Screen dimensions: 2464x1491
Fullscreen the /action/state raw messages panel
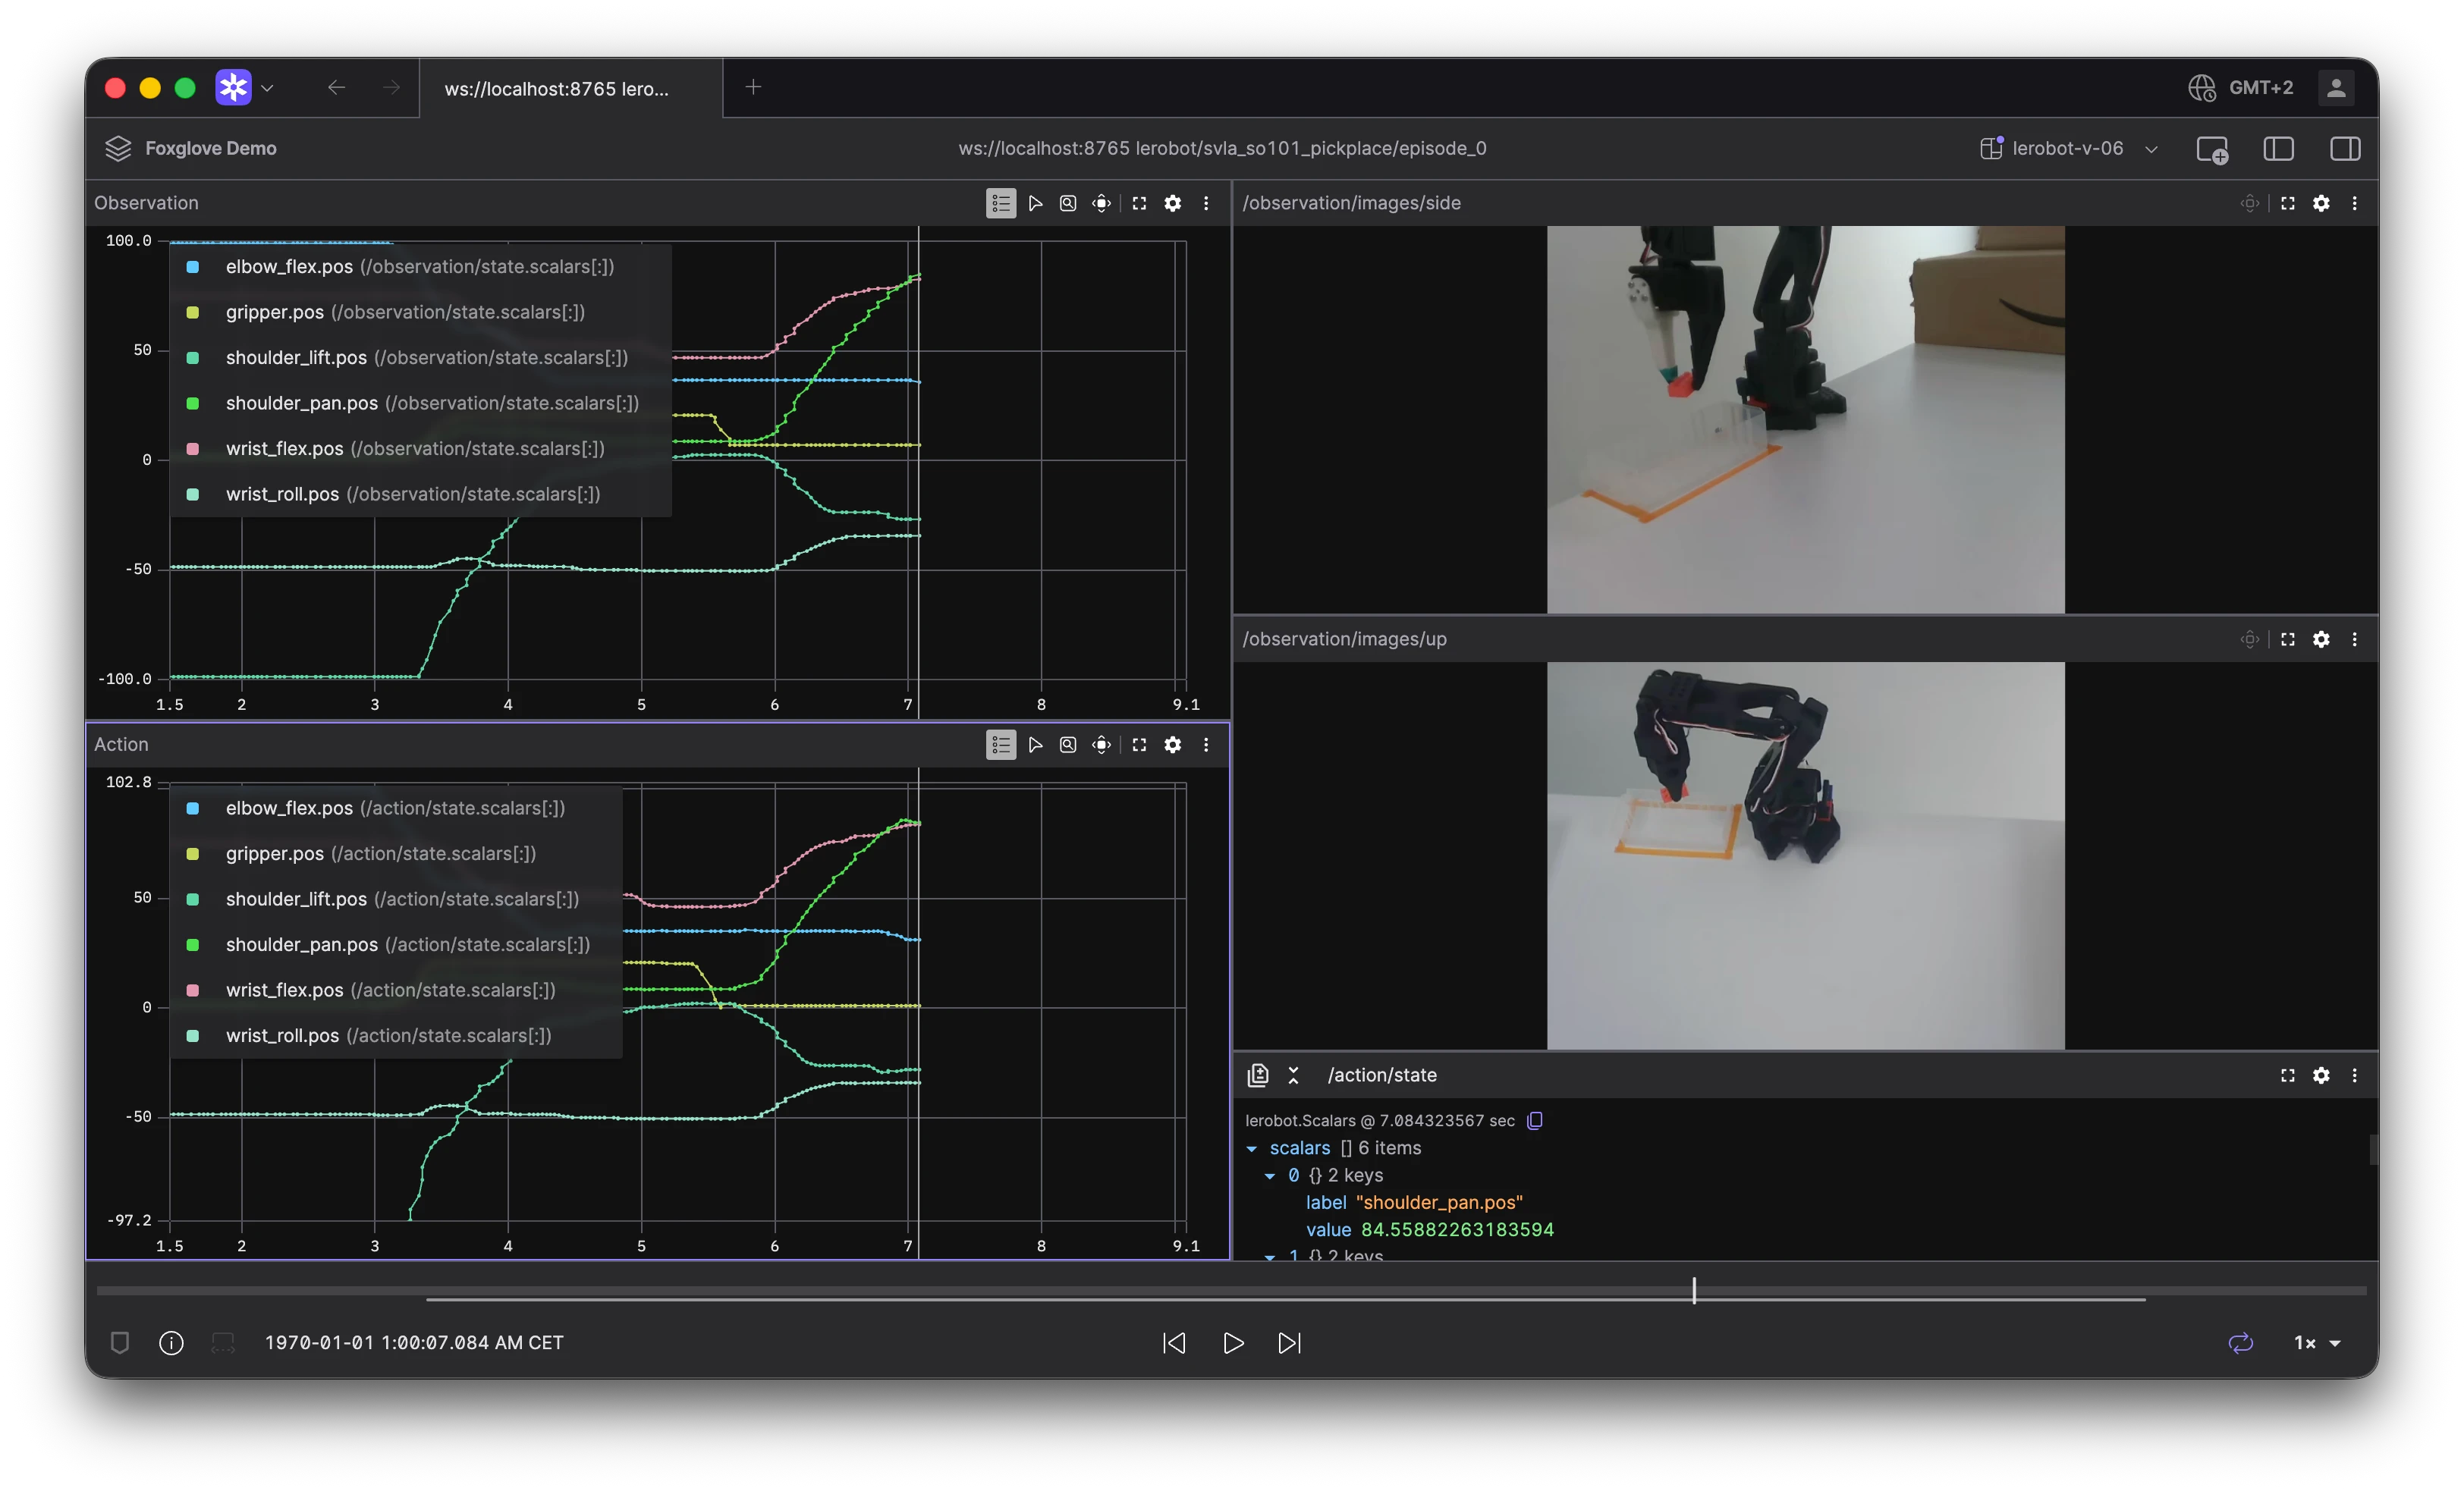point(2287,1075)
